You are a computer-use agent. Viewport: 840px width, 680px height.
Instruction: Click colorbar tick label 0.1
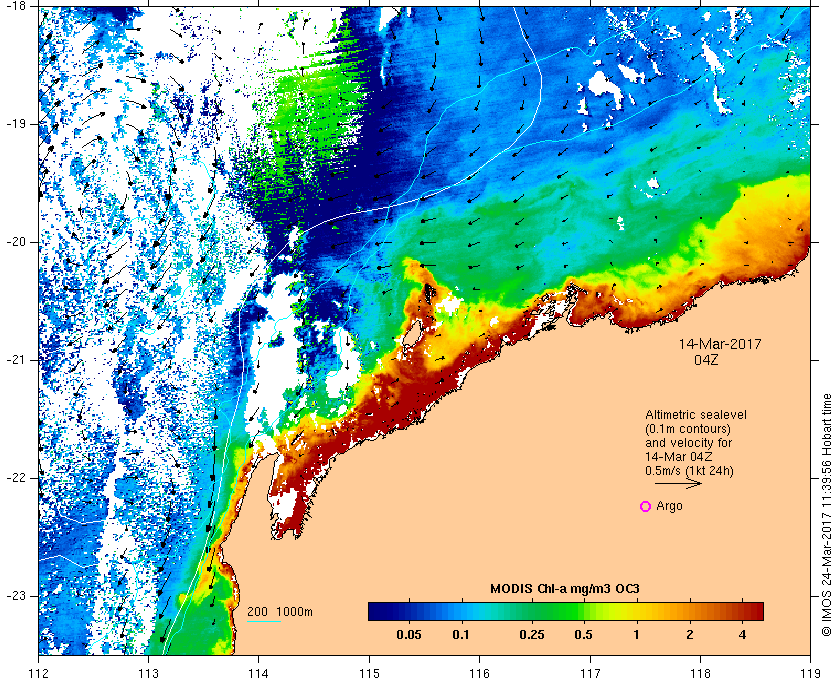pyautogui.click(x=461, y=636)
